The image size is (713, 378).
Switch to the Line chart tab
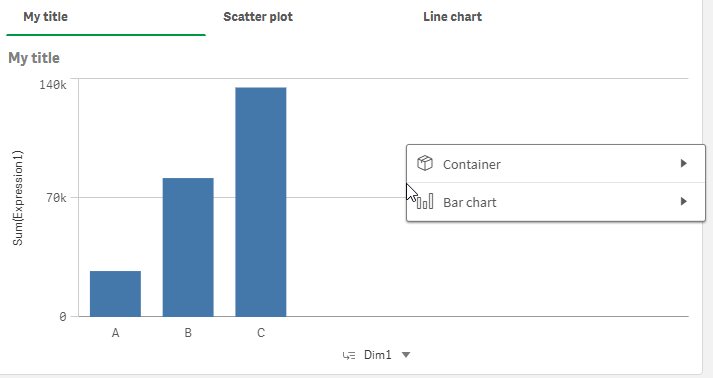point(452,17)
